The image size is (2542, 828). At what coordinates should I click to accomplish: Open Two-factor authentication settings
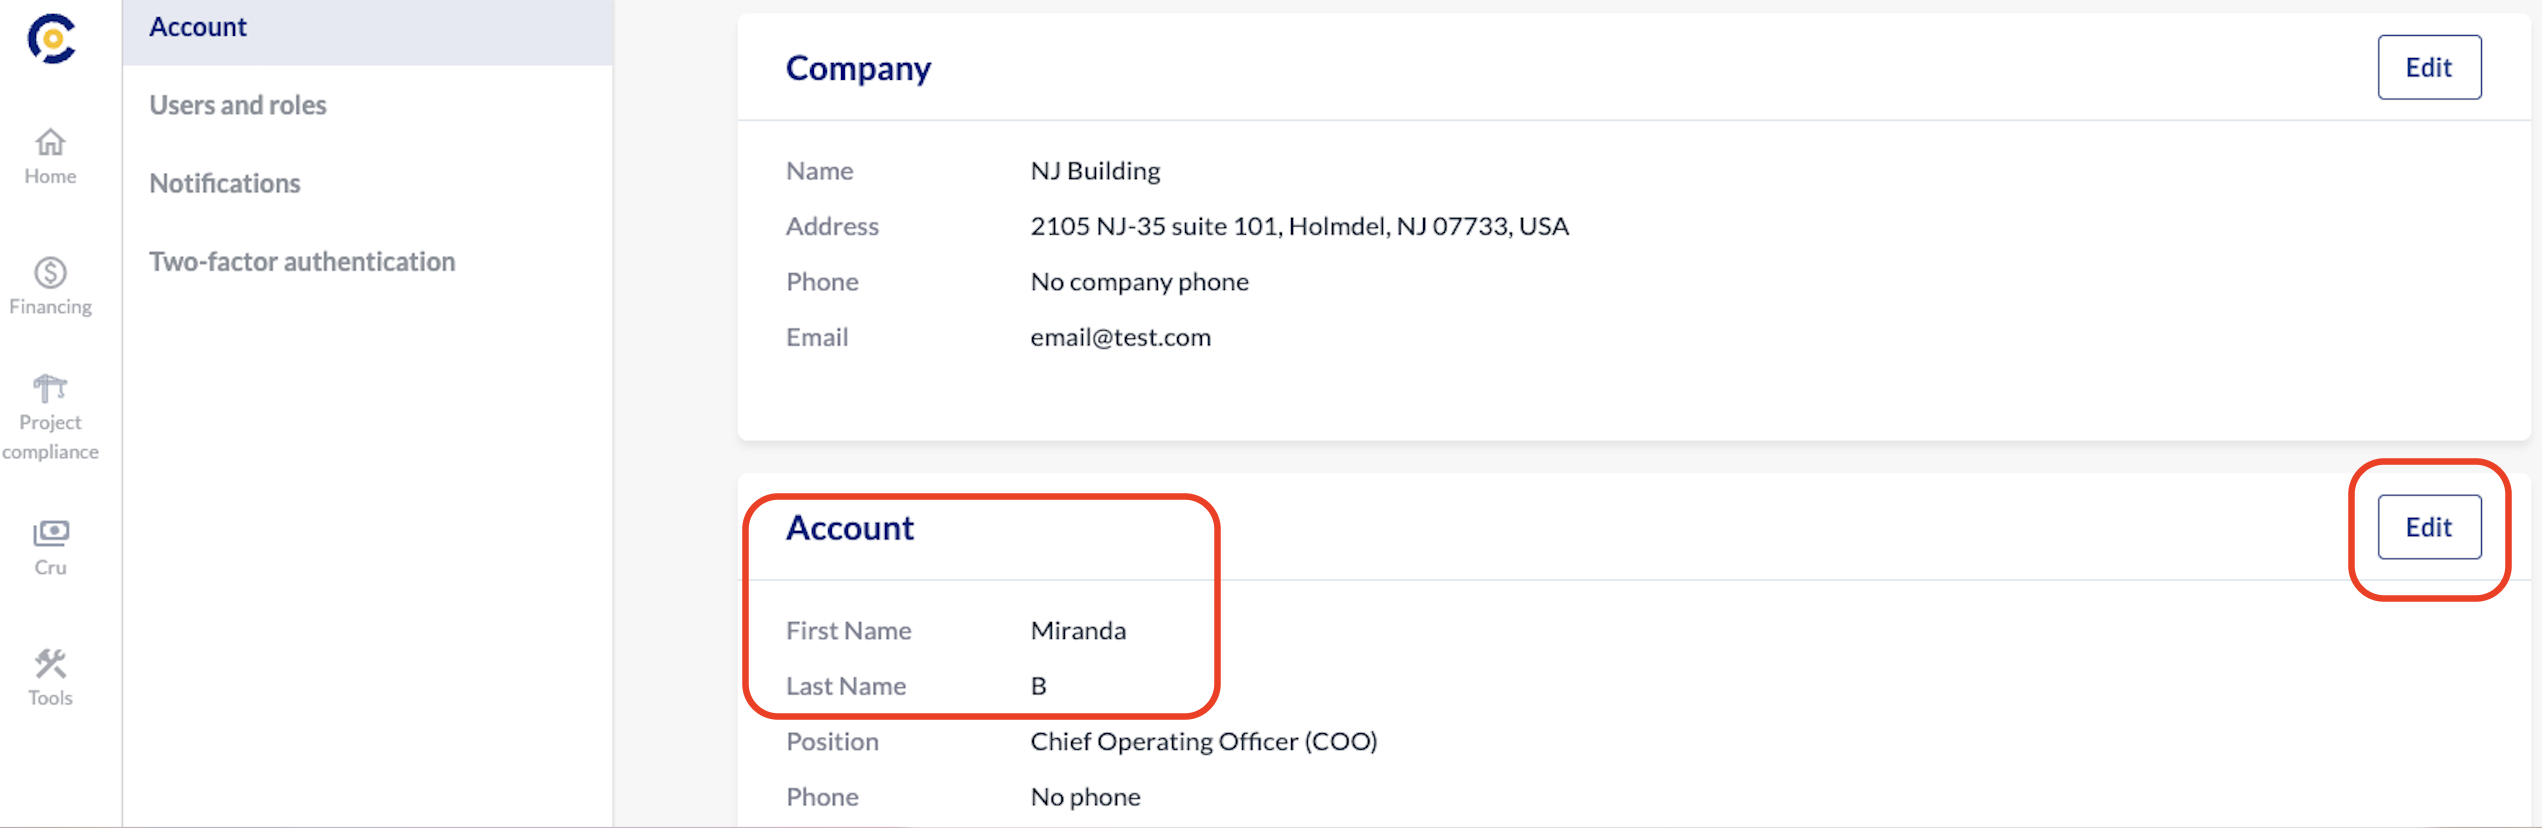click(302, 261)
